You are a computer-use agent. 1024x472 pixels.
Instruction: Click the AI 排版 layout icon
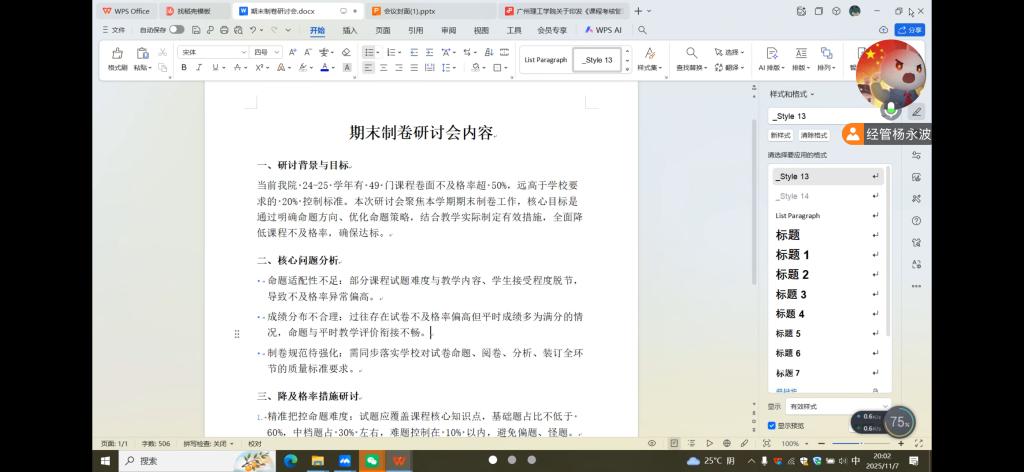coord(770,58)
